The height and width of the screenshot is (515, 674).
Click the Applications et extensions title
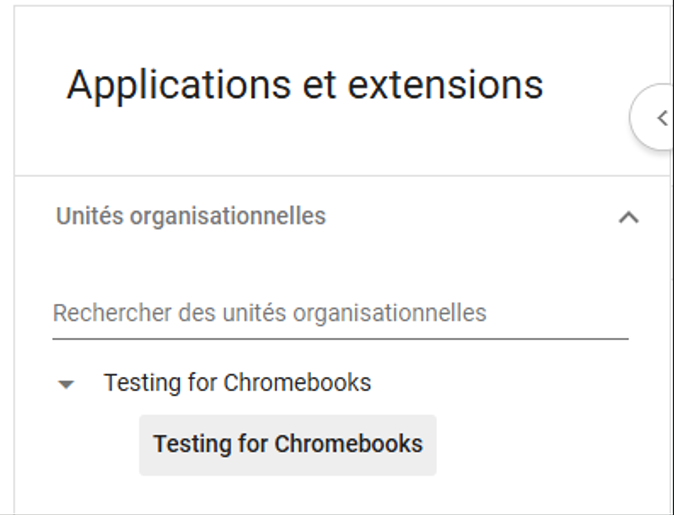pos(305,85)
